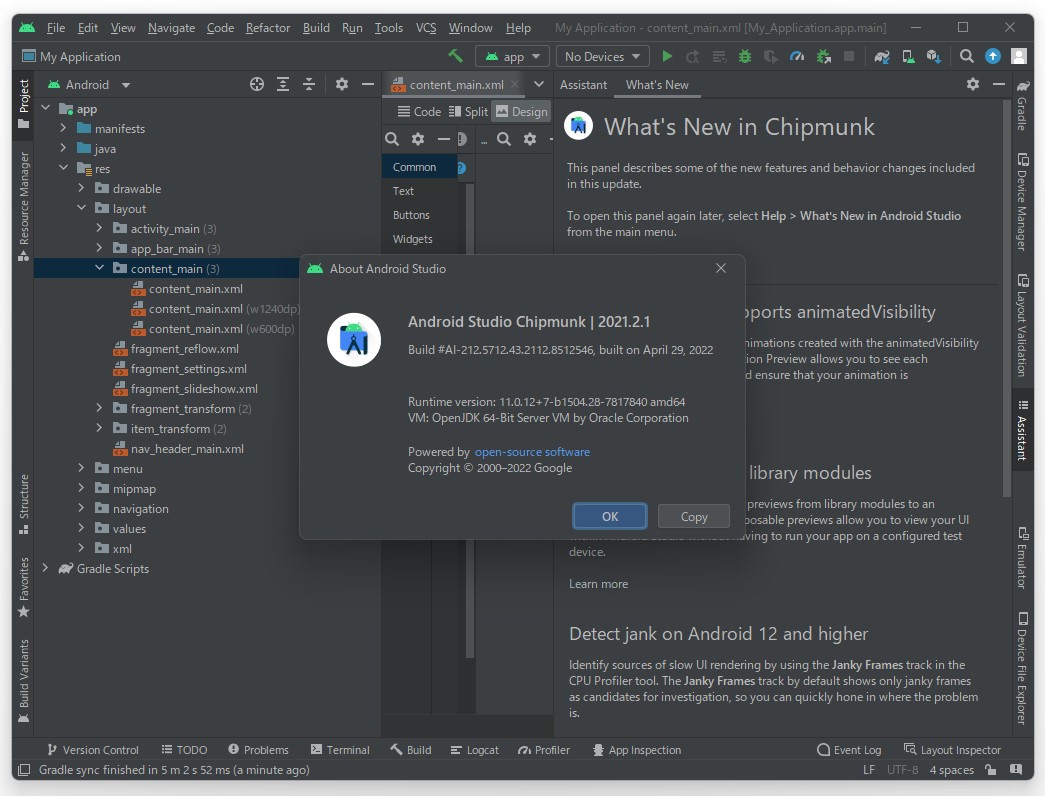The image size is (1045, 796).
Task: Toggle the Event Log panel
Action: pyautogui.click(x=849, y=749)
